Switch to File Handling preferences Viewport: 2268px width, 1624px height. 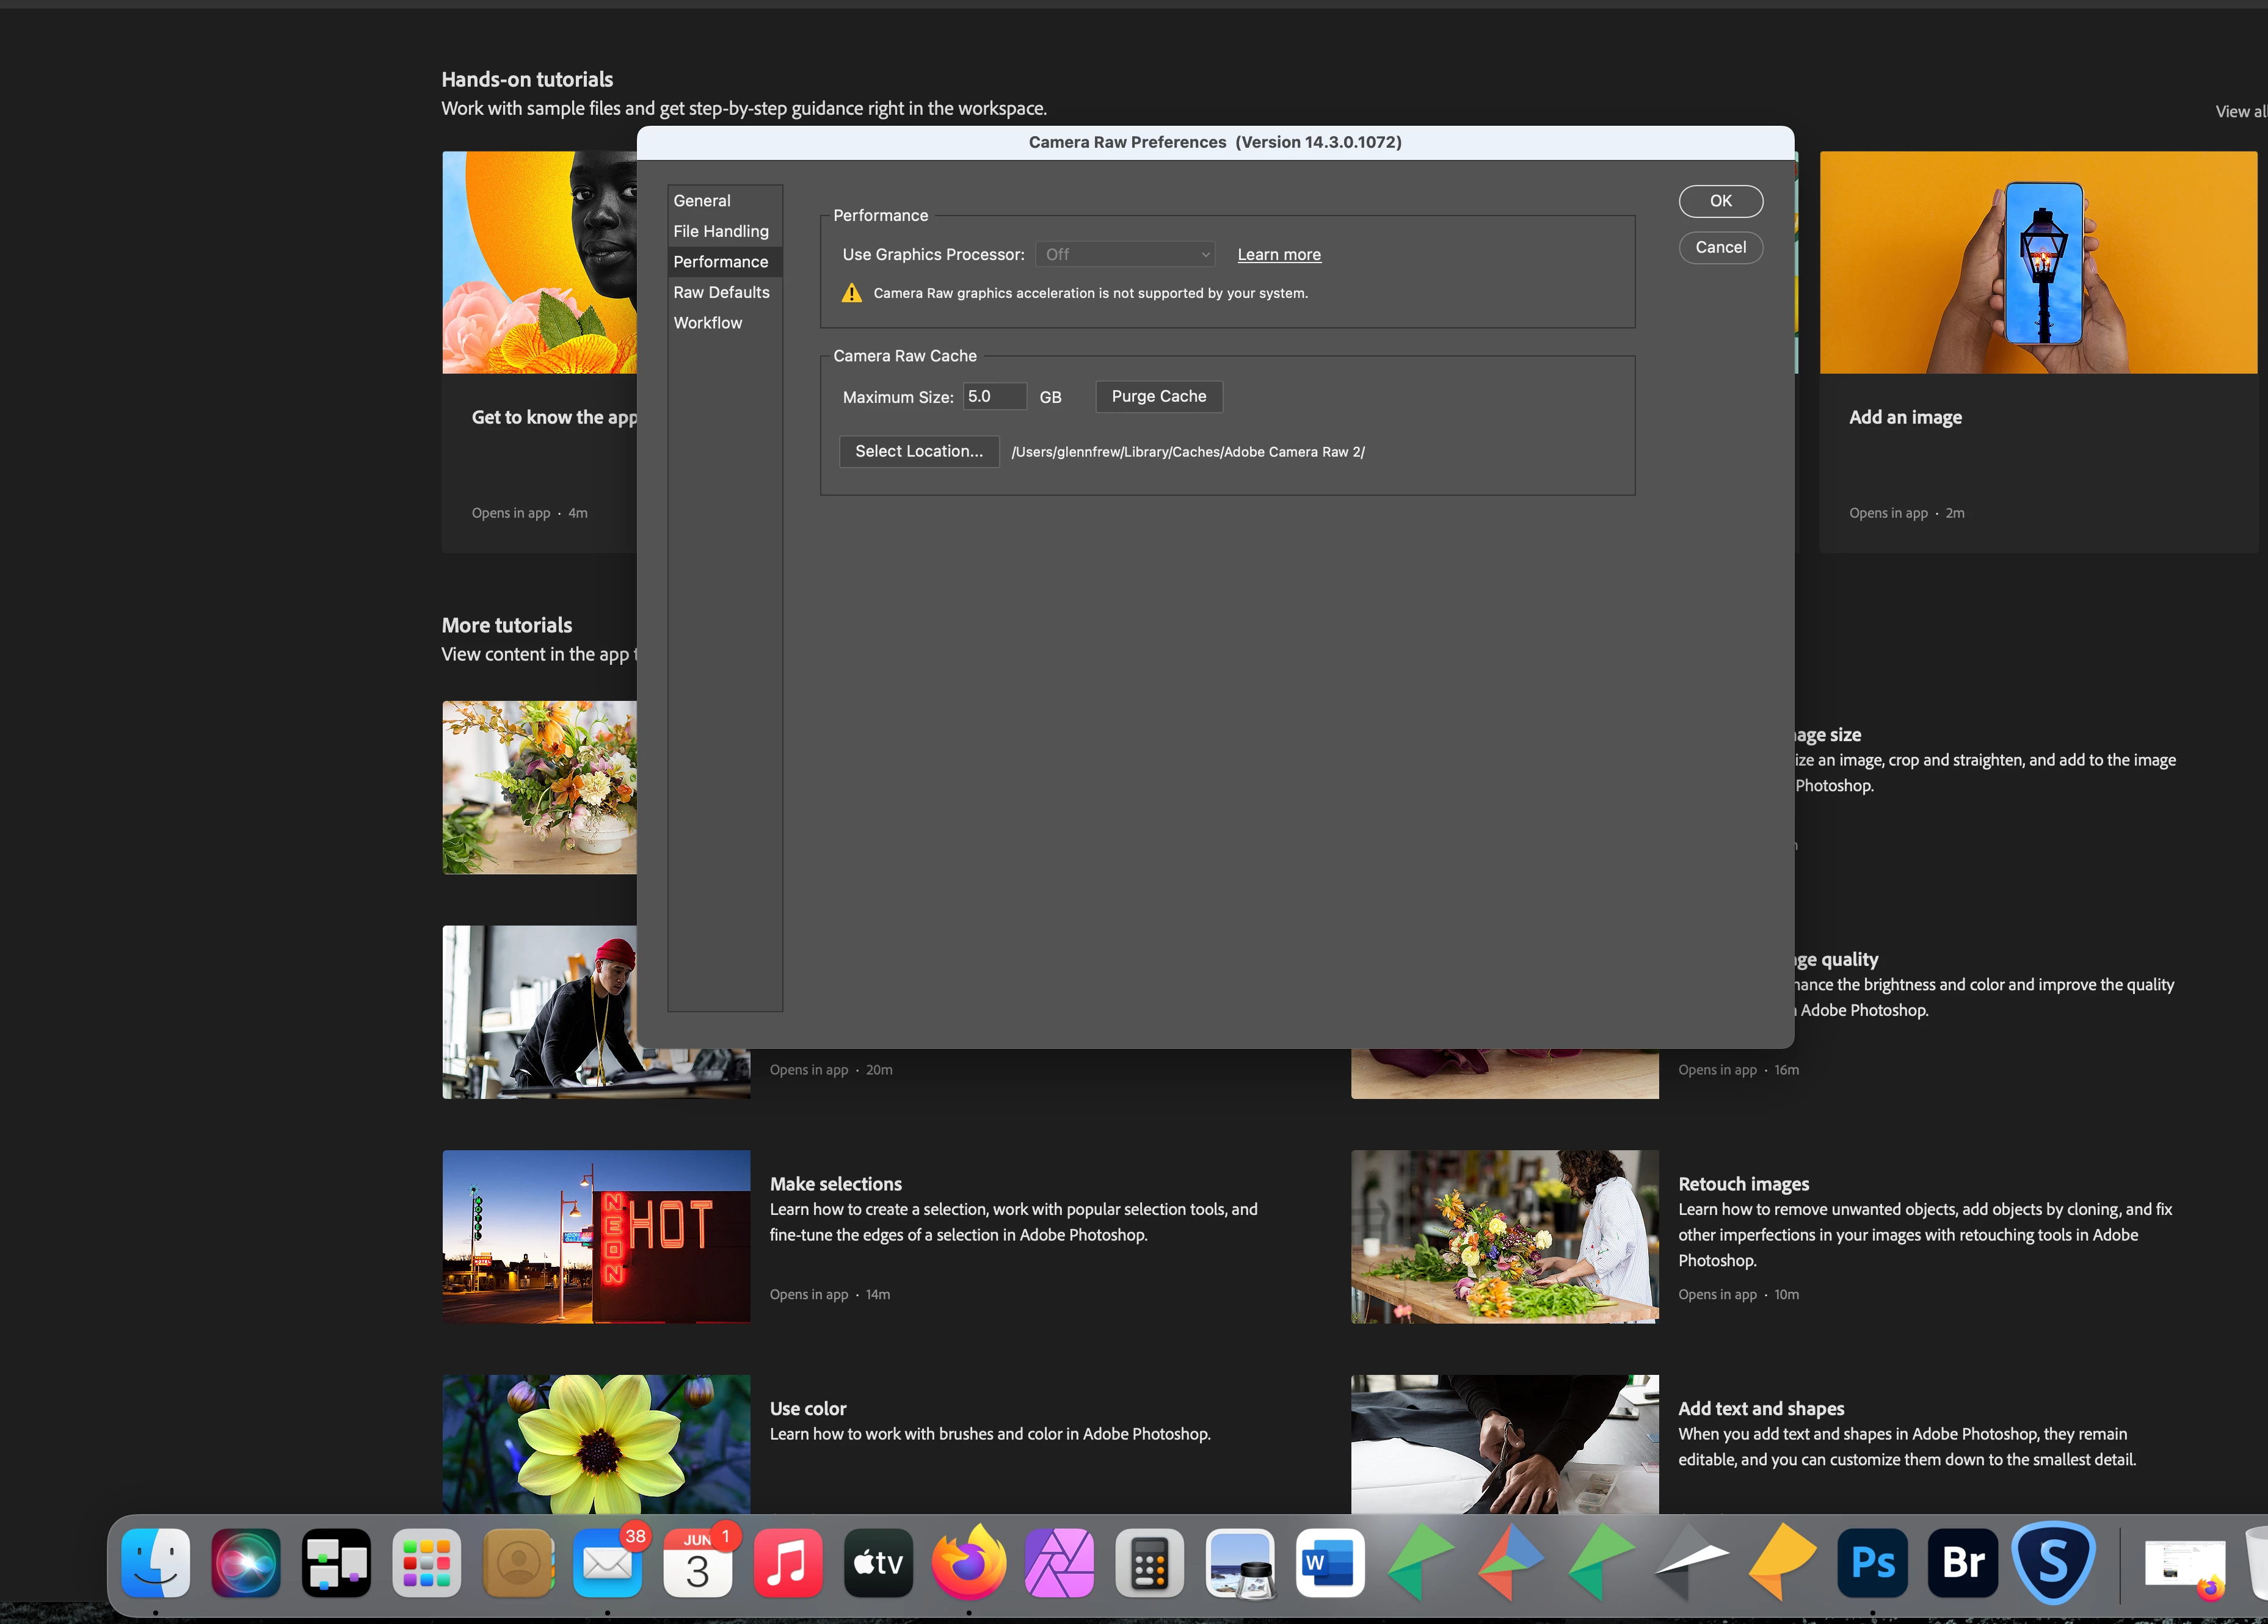point(720,231)
